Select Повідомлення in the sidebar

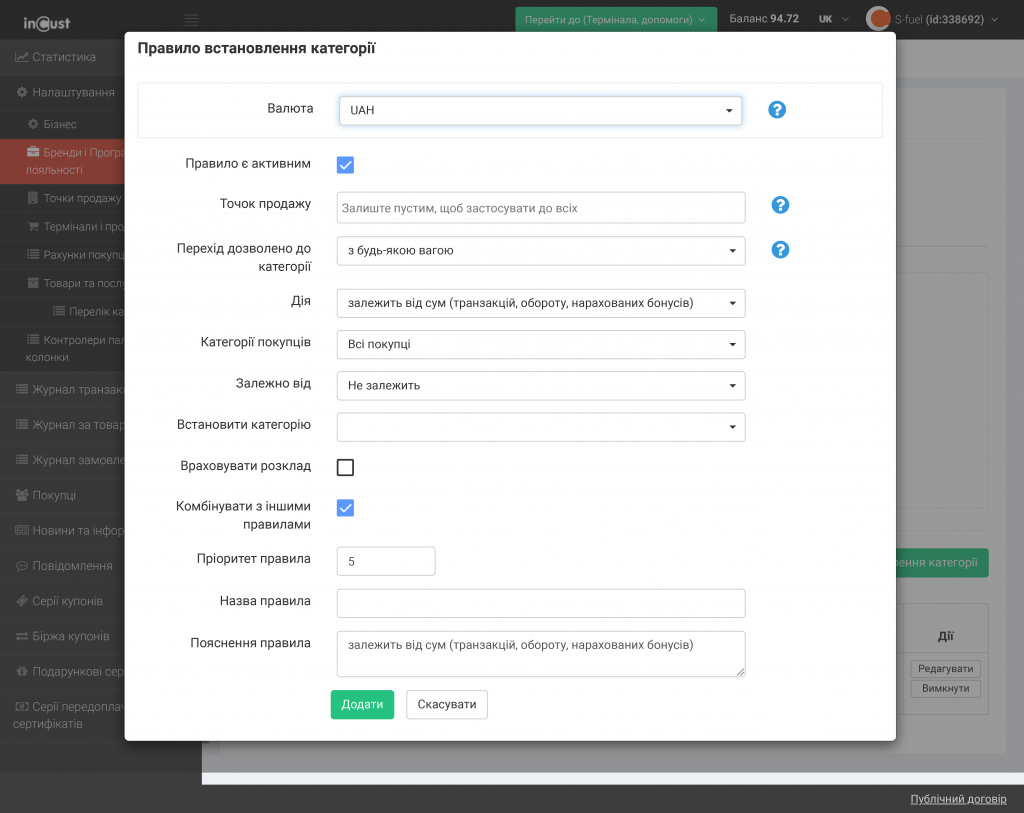click(71, 566)
